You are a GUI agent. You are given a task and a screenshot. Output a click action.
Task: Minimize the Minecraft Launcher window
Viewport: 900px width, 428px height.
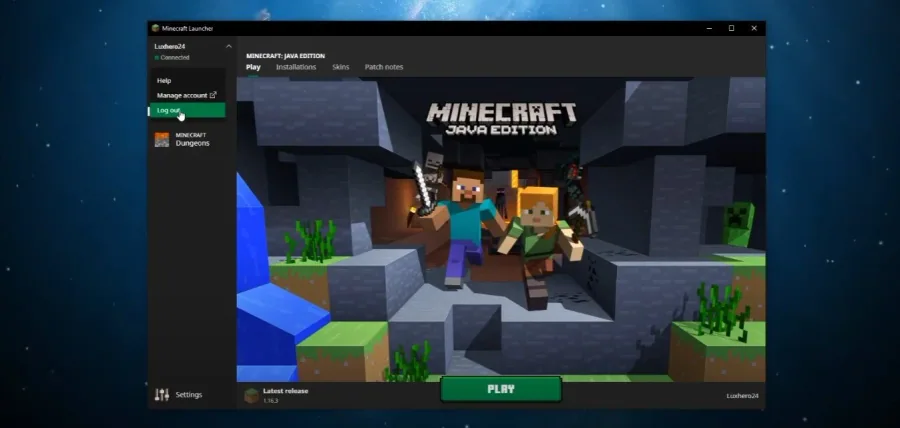[709, 28]
